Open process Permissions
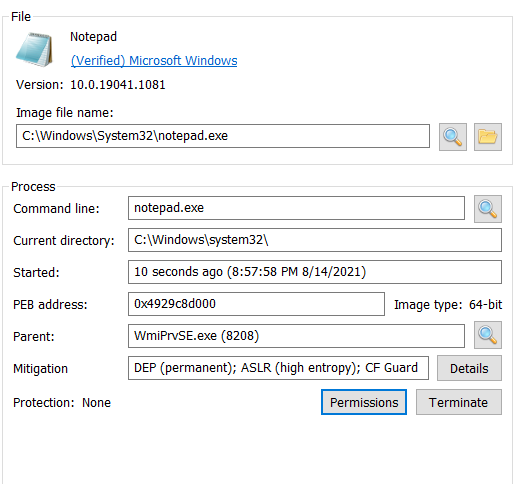 [364, 402]
